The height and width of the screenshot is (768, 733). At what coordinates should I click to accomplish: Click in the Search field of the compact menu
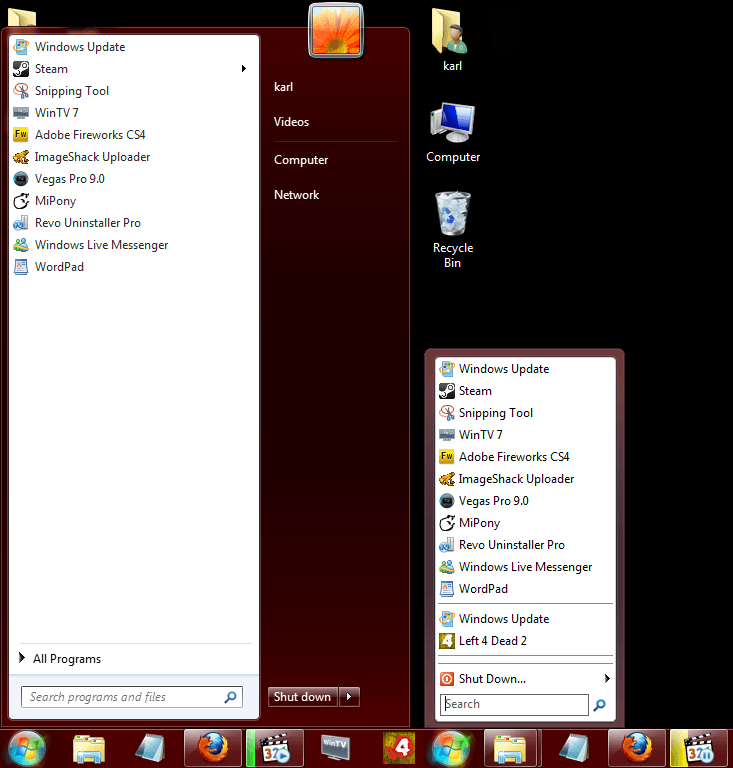pos(514,705)
